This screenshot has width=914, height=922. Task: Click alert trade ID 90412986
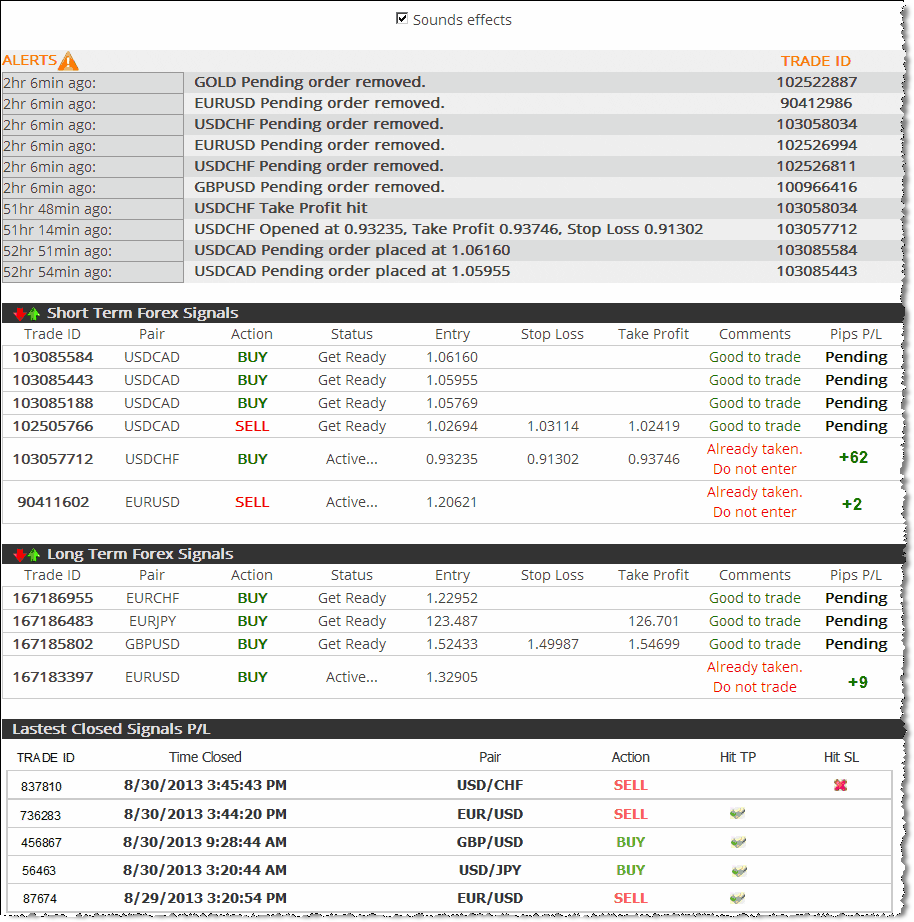816,103
